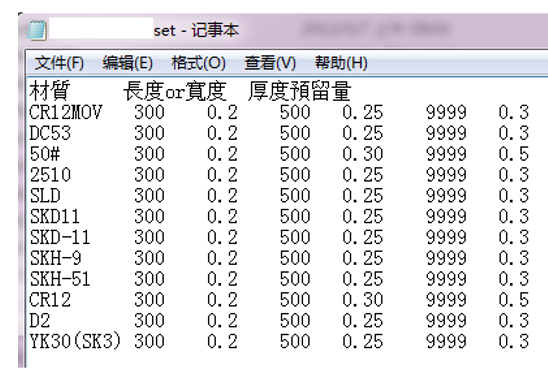This screenshot has width=548, height=382.
Task: Click 500 in the SLD row
Action: (295, 196)
